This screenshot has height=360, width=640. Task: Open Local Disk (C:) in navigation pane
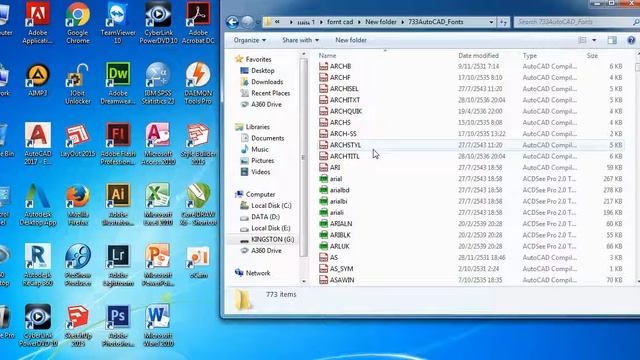[271, 206]
